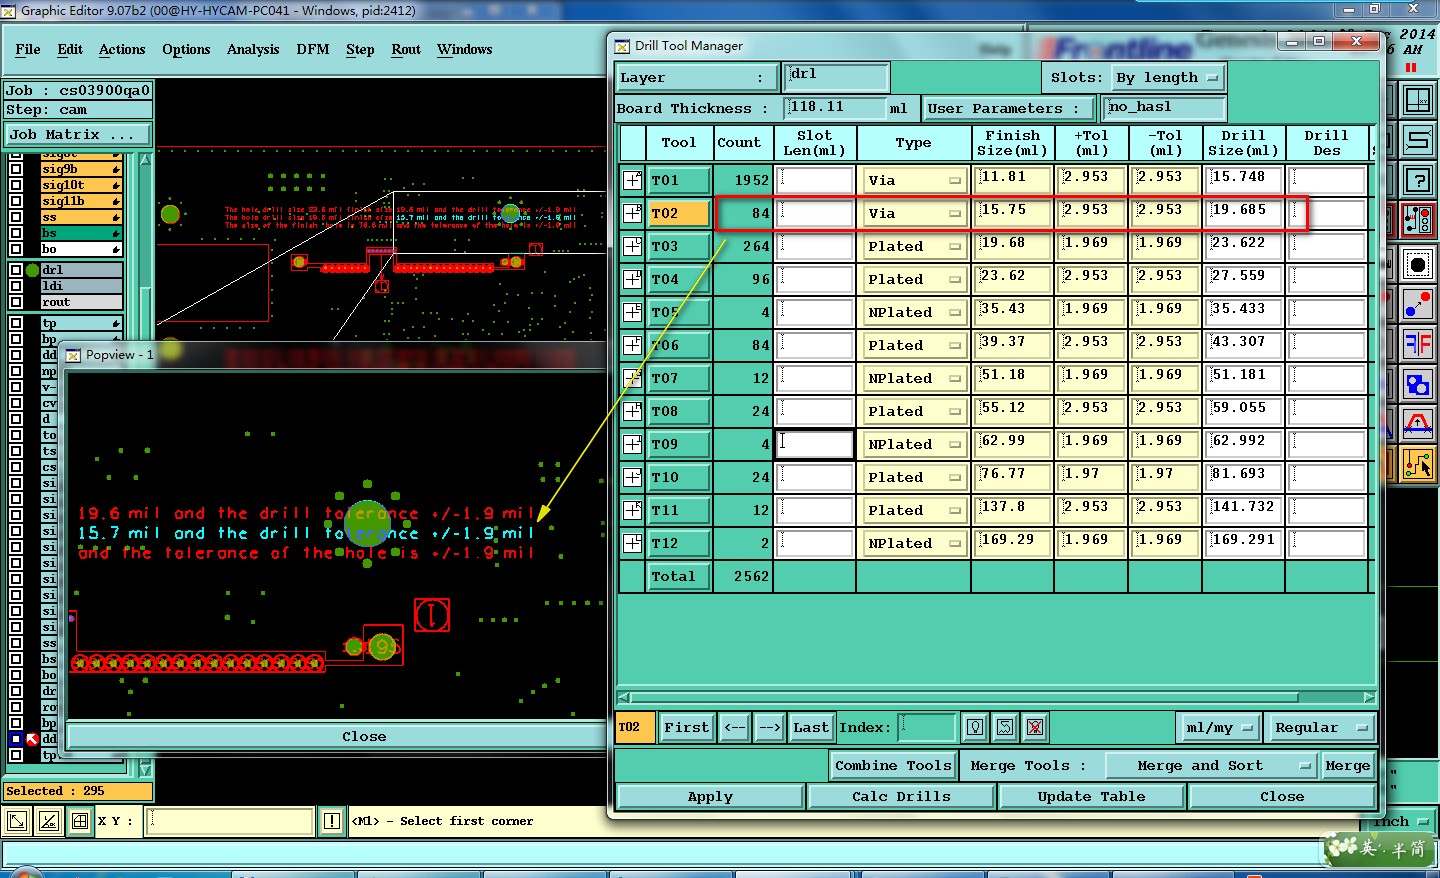The height and width of the screenshot is (878, 1440).
Task: Click the Board Thickness field 118.11
Action: (836, 108)
